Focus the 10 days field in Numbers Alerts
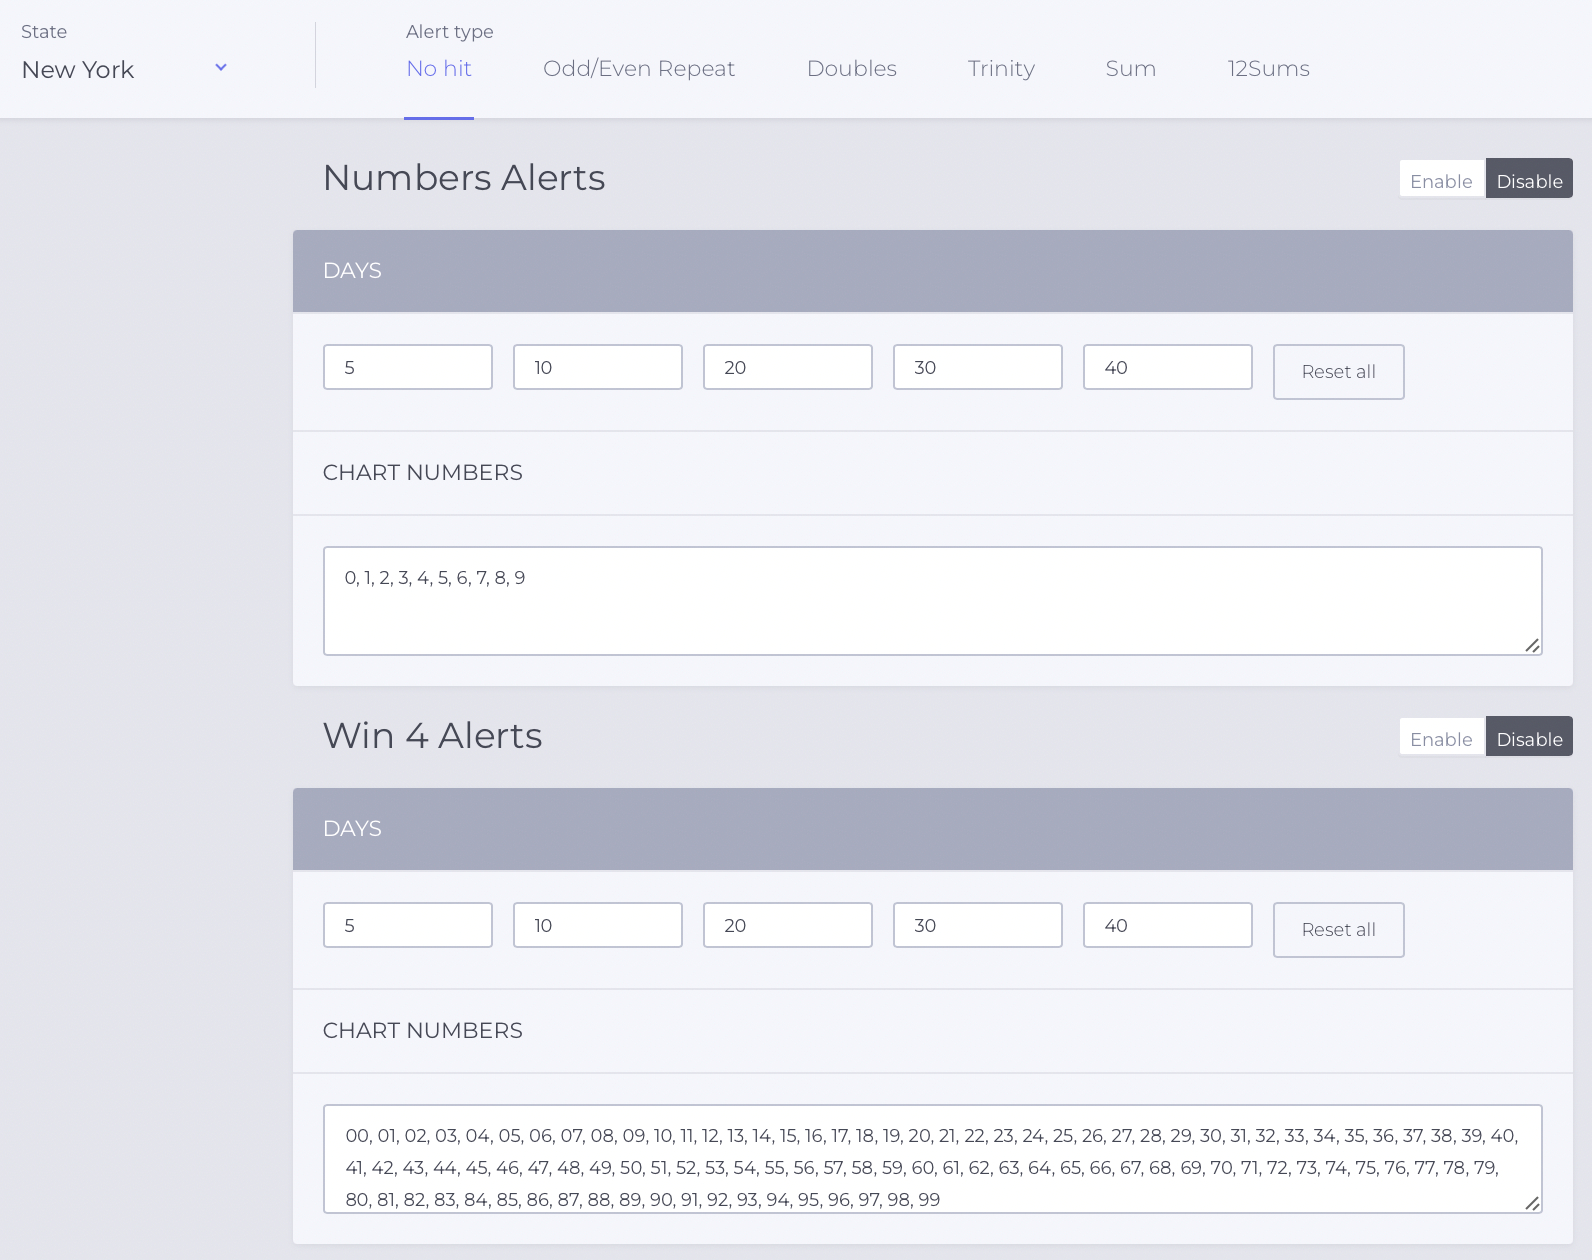 [x=598, y=367]
